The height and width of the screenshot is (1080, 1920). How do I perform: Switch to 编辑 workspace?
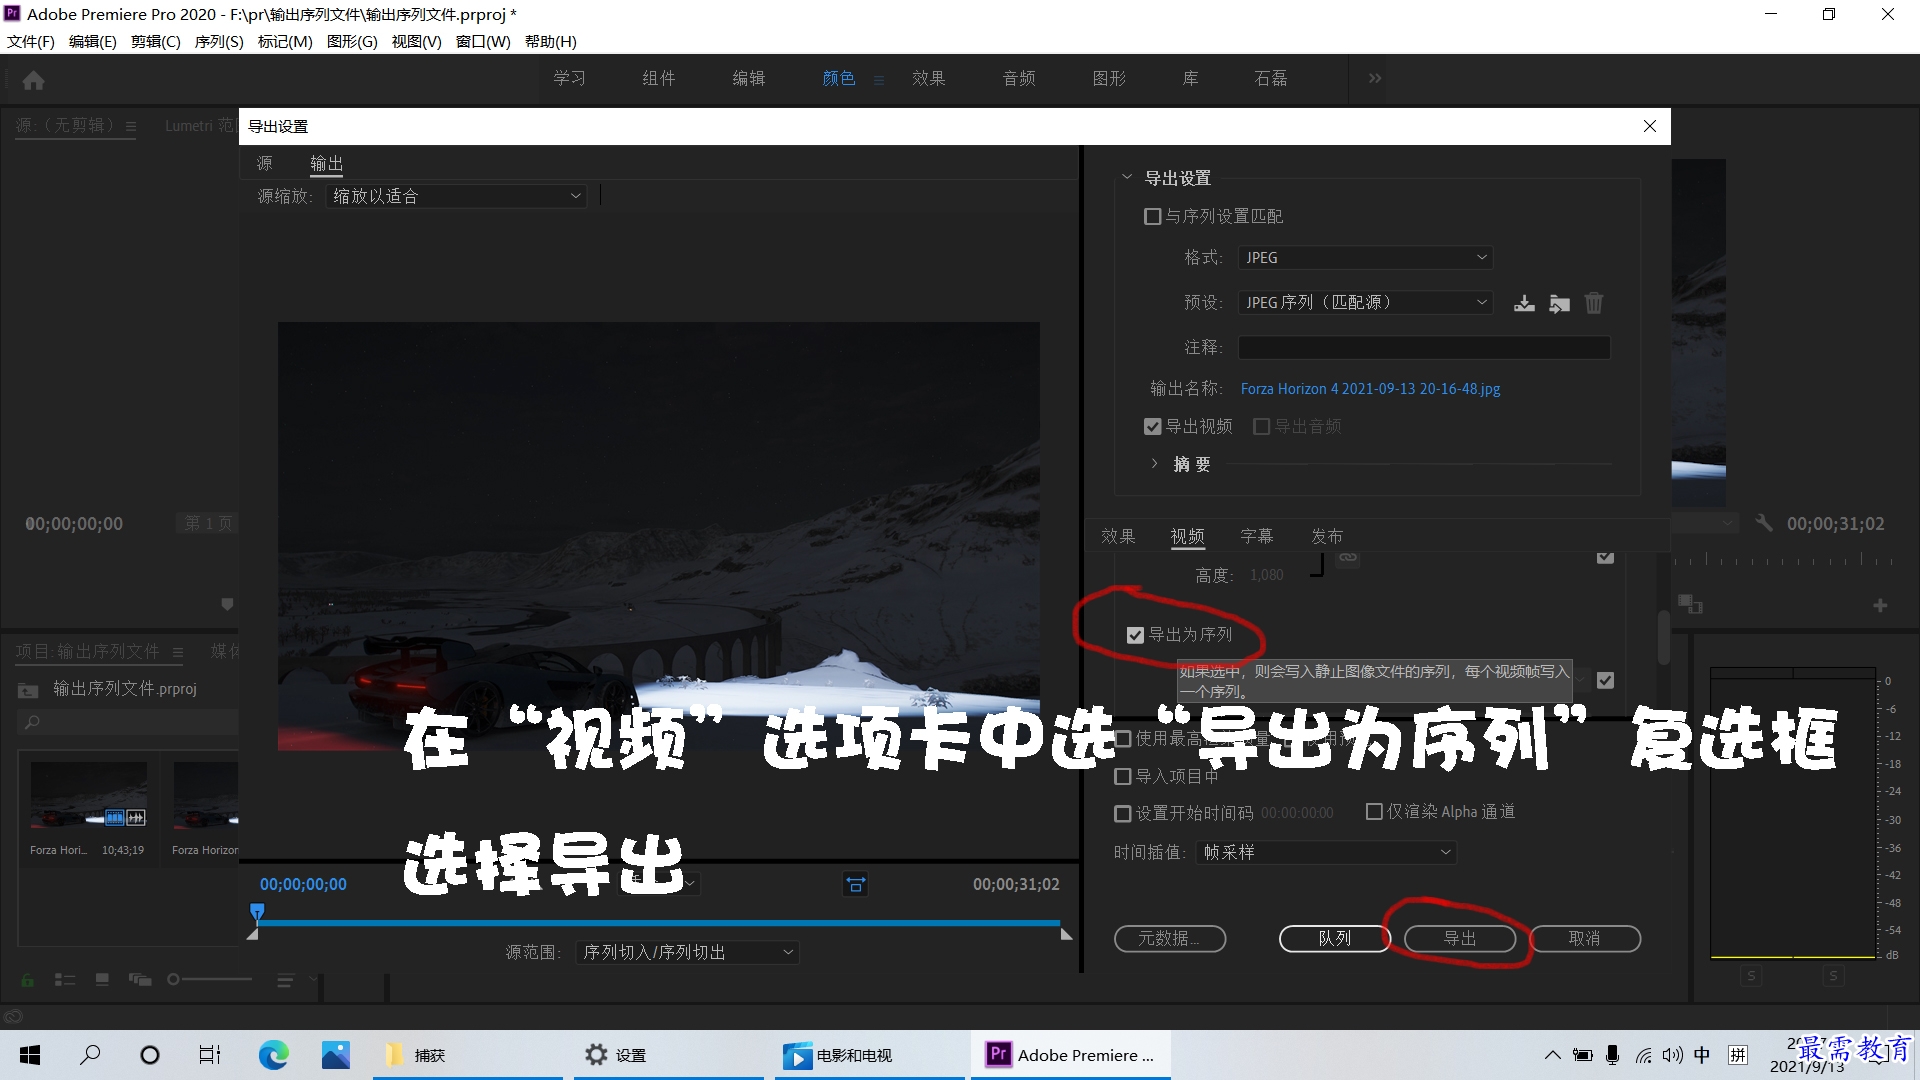(749, 78)
